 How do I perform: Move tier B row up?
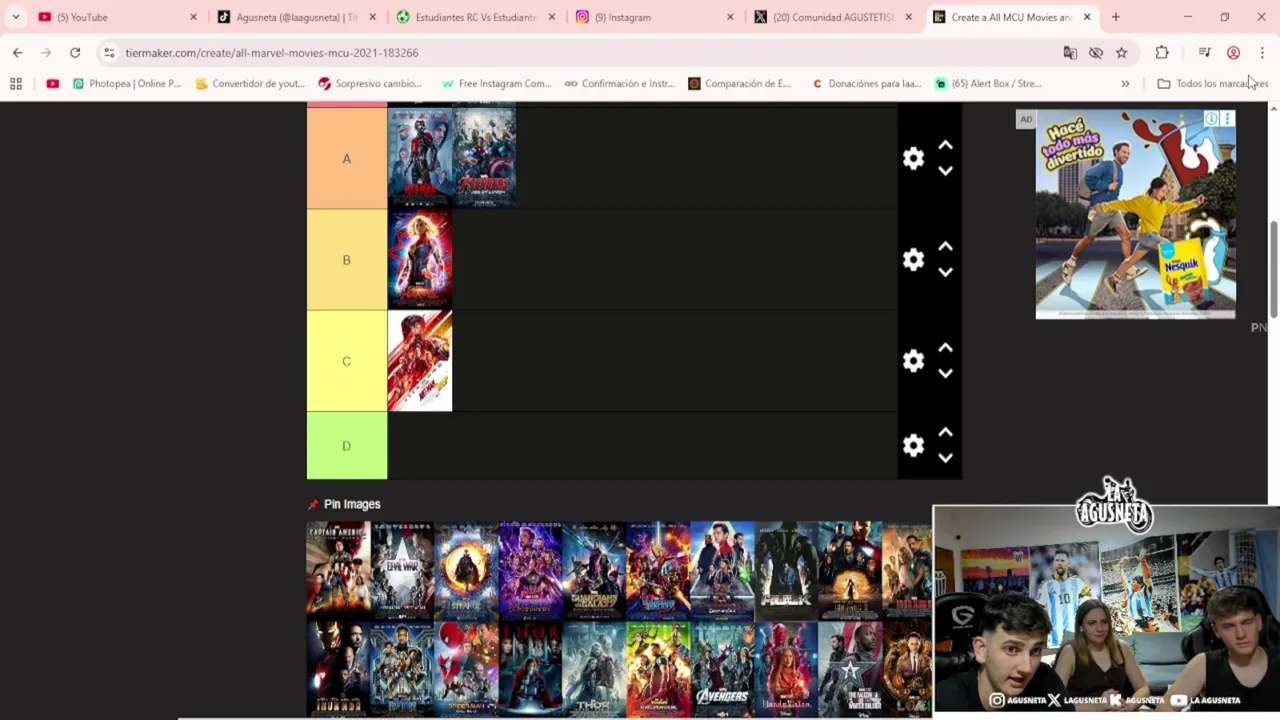tap(945, 246)
